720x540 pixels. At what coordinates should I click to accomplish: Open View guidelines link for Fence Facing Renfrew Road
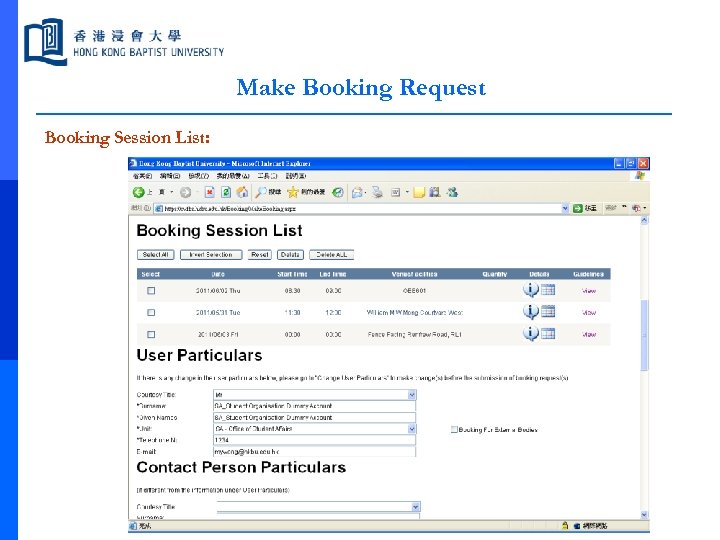(589, 335)
